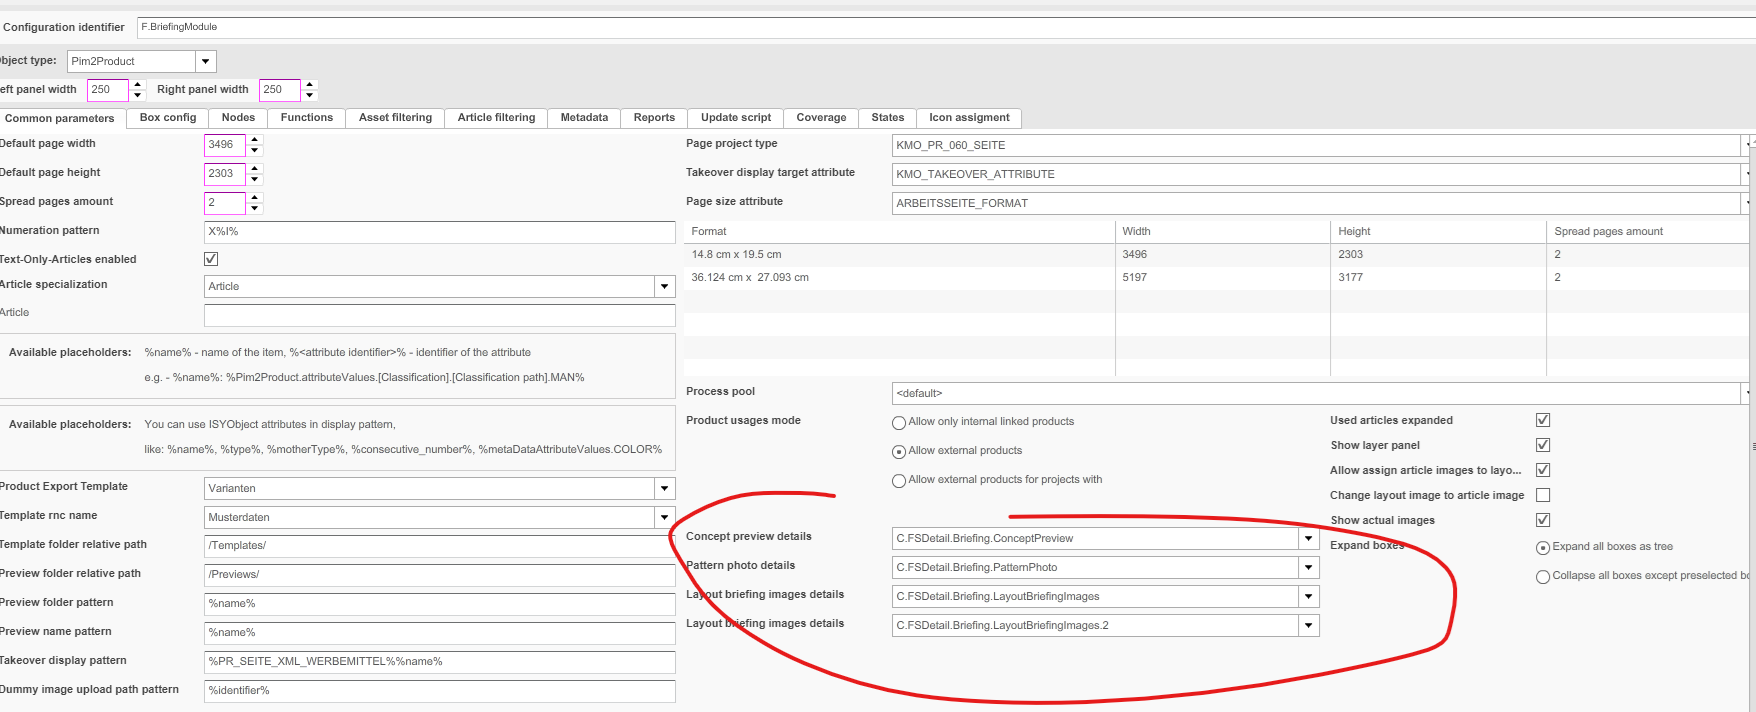Select Allow only internal linked products
Image resolution: width=1756 pixels, height=712 pixels.
899,423
